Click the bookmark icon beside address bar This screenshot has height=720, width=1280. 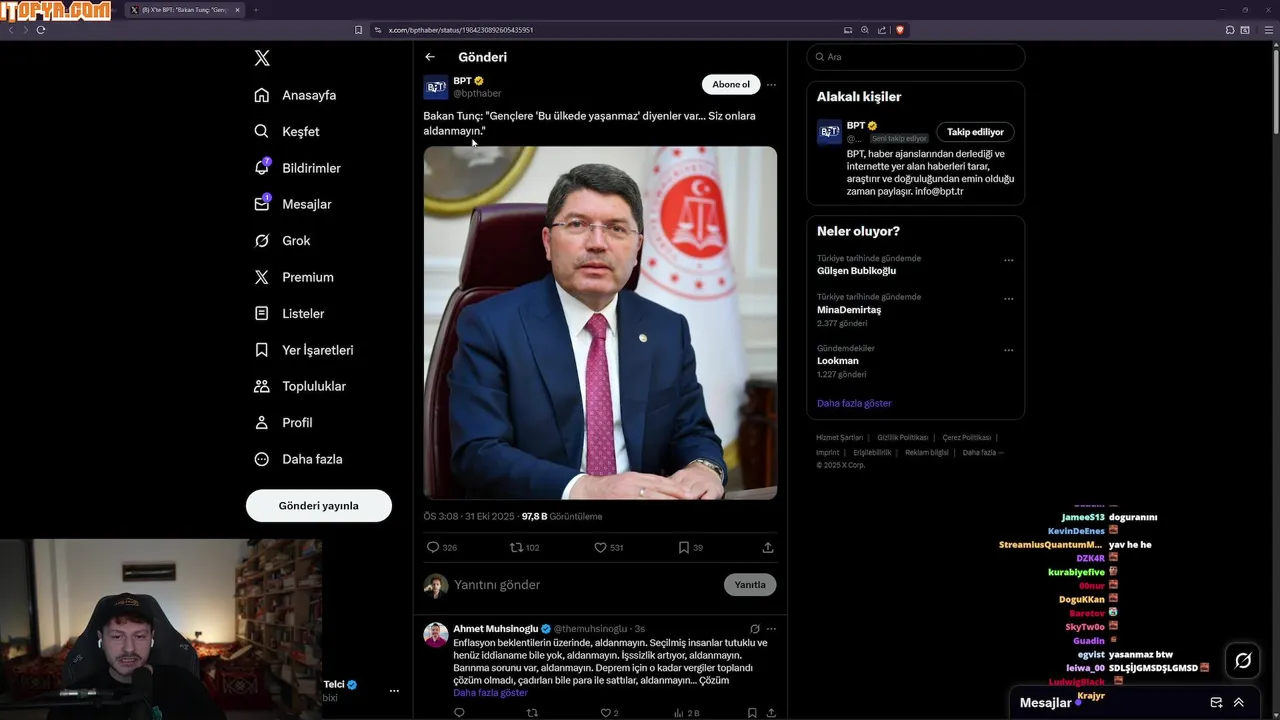point(359,30)
